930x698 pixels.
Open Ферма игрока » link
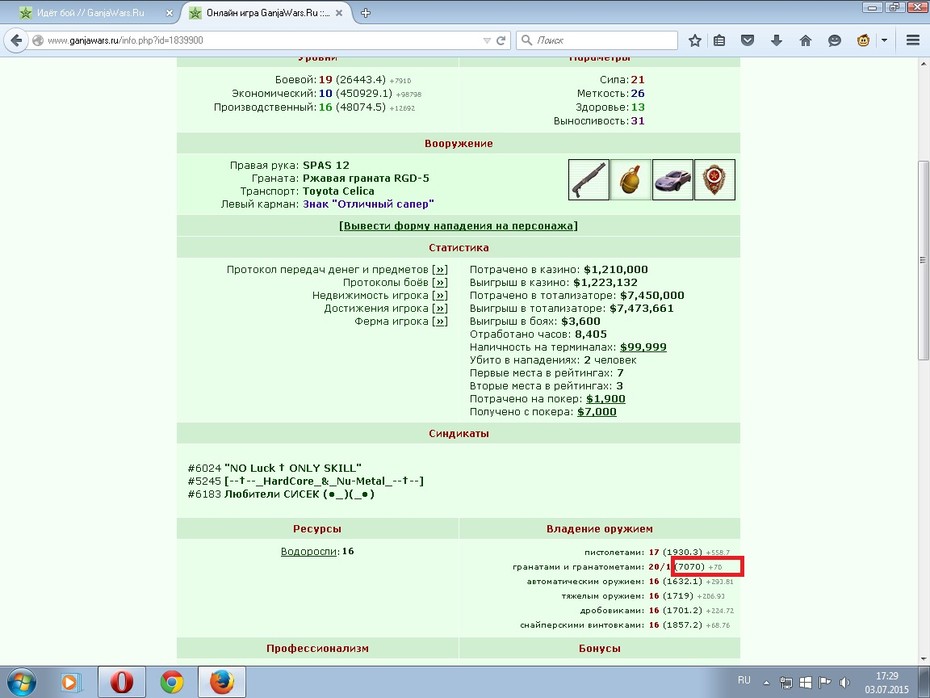pos(439,322)
